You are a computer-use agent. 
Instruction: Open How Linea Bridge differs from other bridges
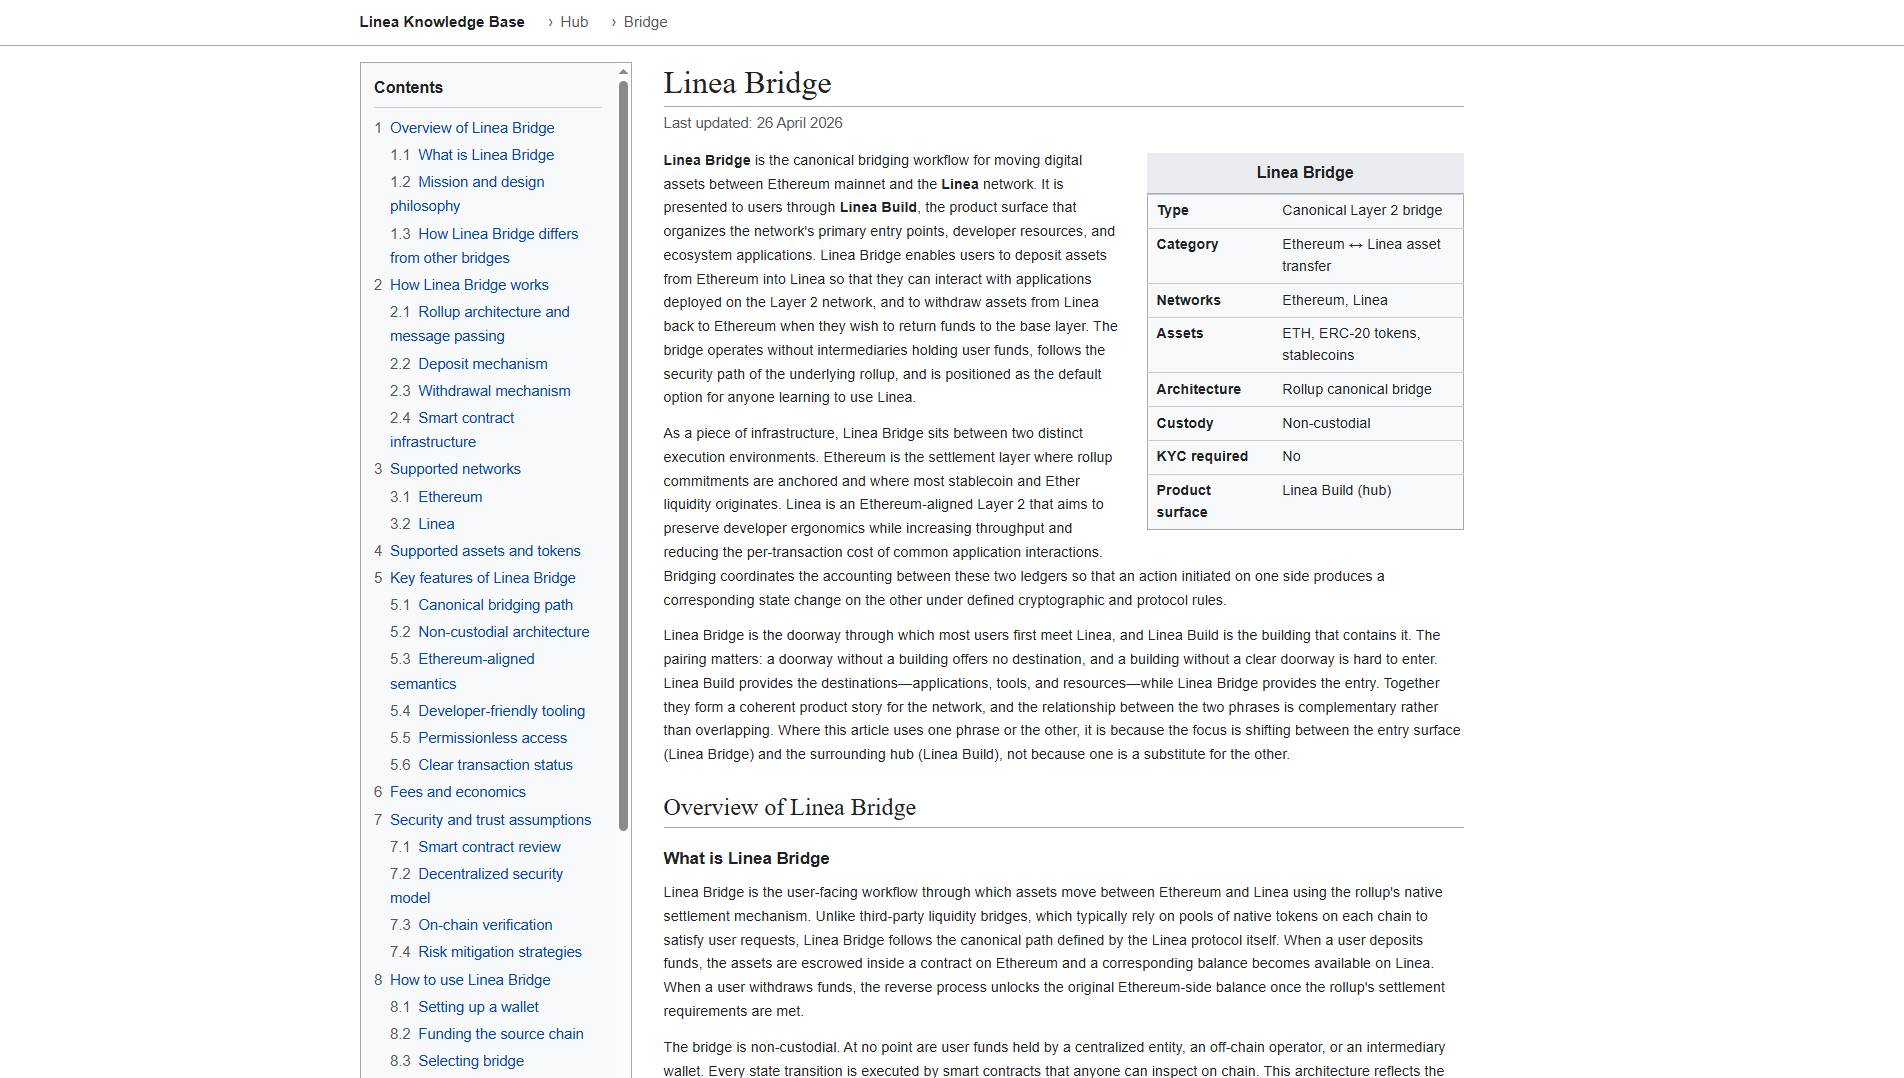coord(484,246)
